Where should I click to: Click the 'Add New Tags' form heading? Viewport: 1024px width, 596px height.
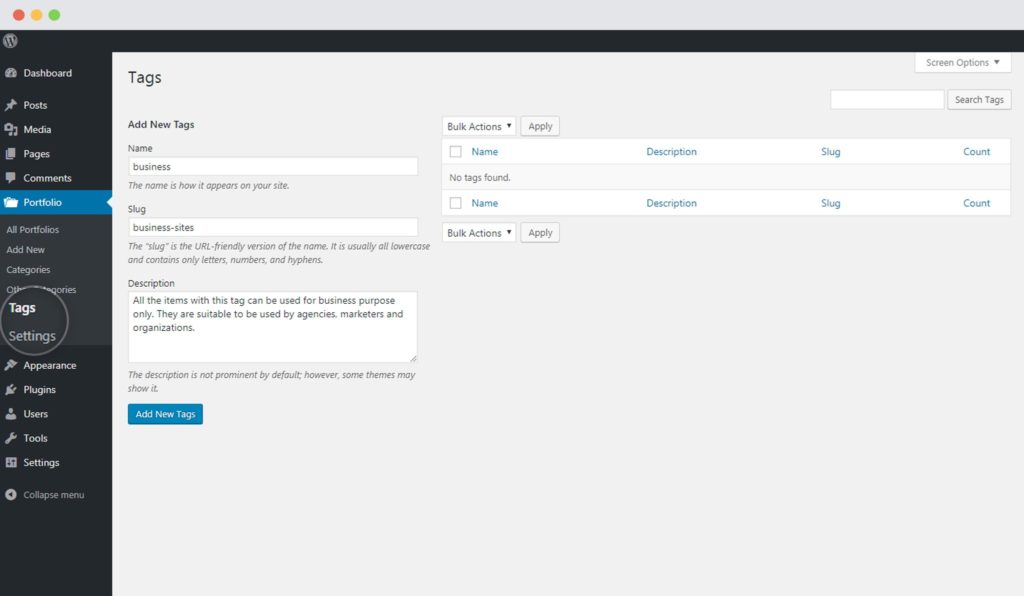[161, 124]
